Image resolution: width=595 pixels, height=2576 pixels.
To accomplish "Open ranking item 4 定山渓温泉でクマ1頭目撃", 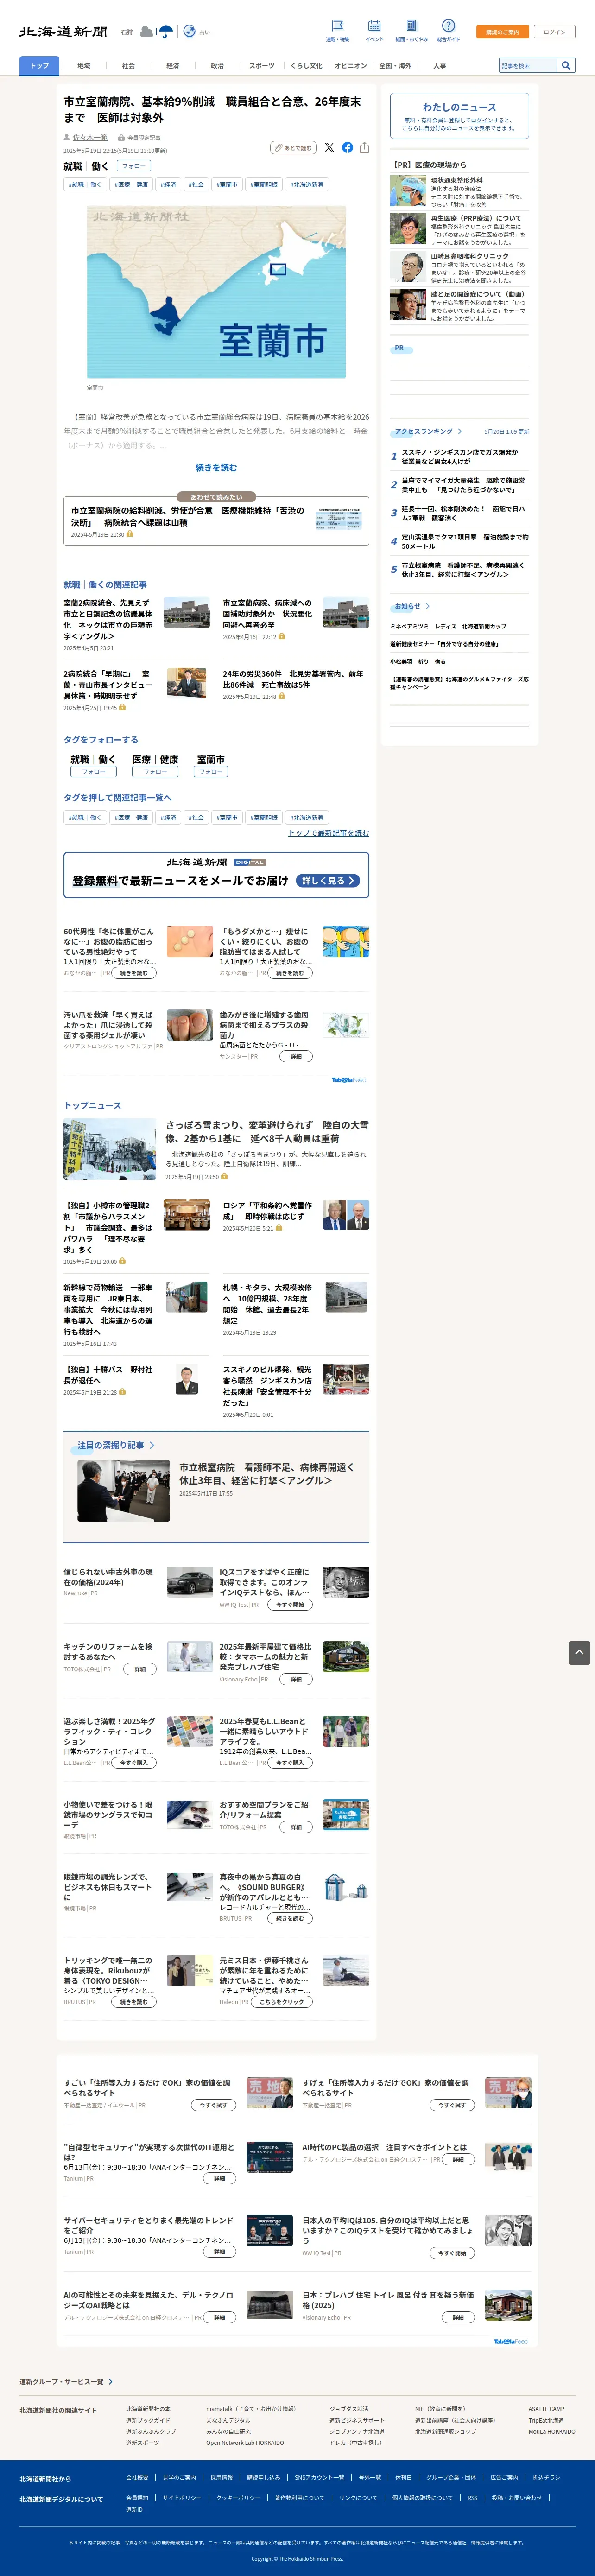I will pyautogui.click(x=465, y=542).
